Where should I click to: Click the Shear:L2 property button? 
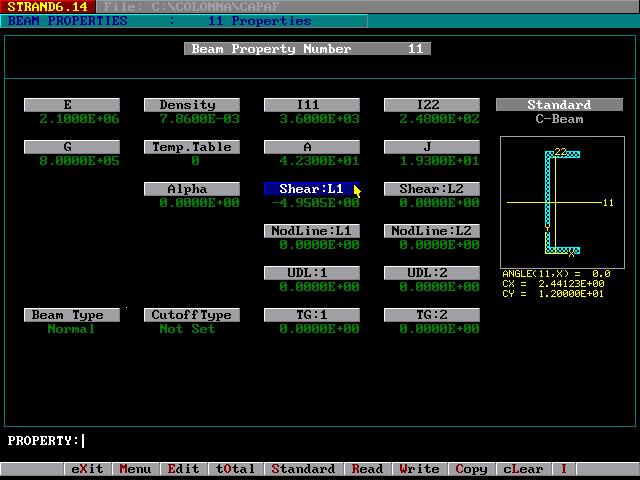(431, 189)
